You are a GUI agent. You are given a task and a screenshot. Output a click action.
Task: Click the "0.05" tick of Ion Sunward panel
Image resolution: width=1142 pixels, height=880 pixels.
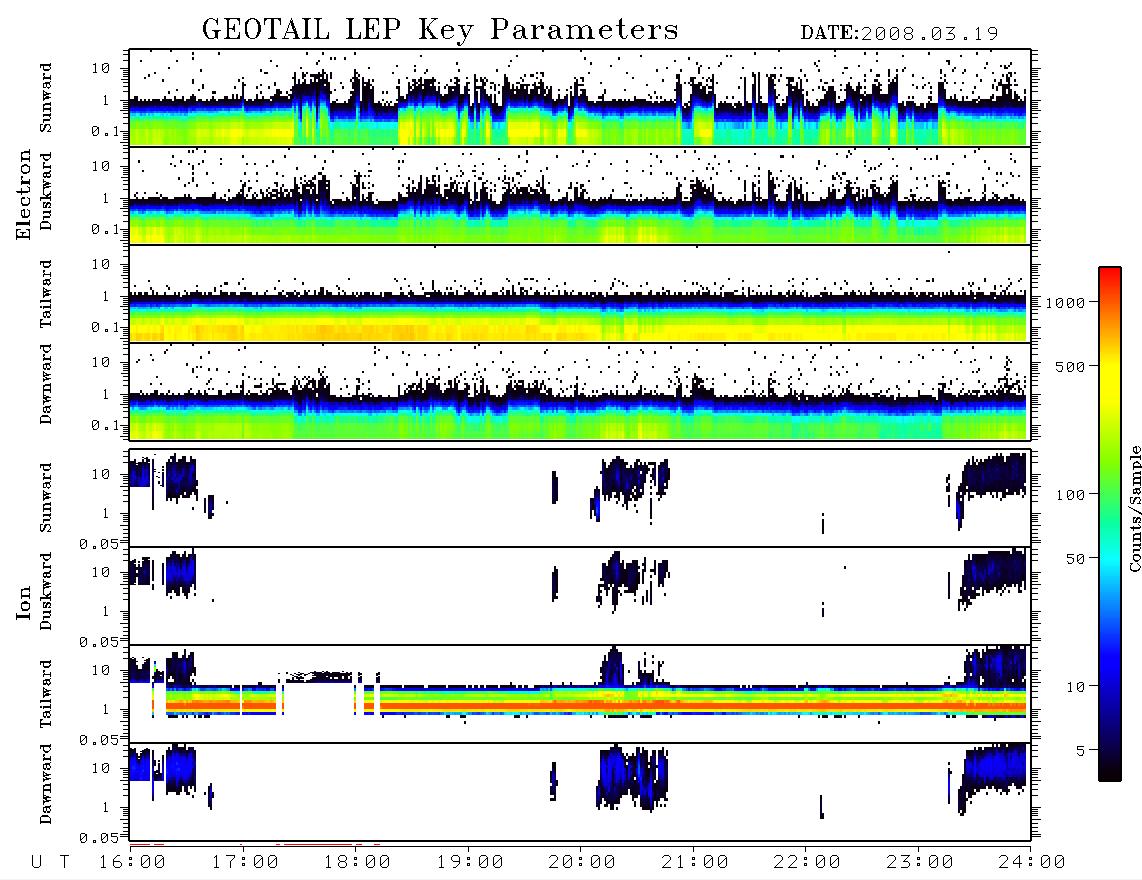pyautogui.click(x=98, y=544)
